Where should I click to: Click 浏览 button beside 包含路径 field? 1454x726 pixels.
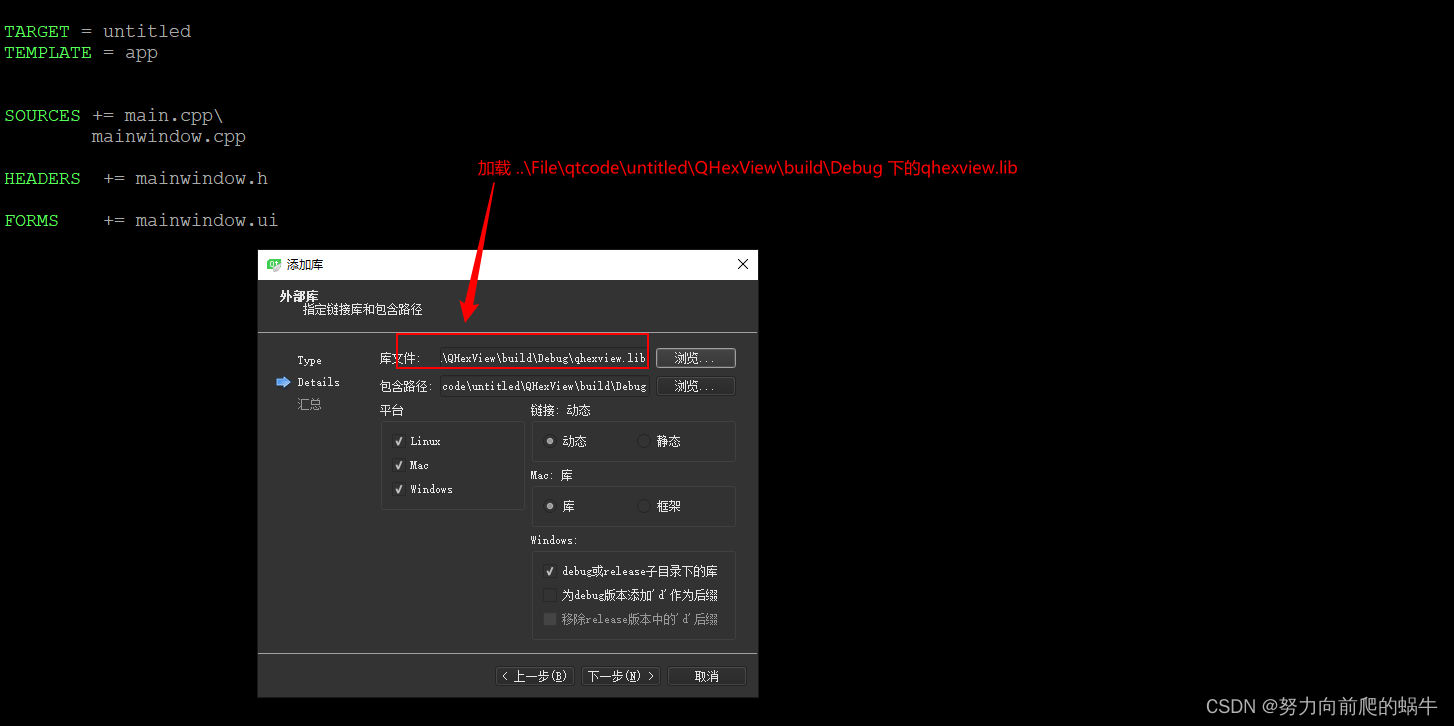coord(695,386)
